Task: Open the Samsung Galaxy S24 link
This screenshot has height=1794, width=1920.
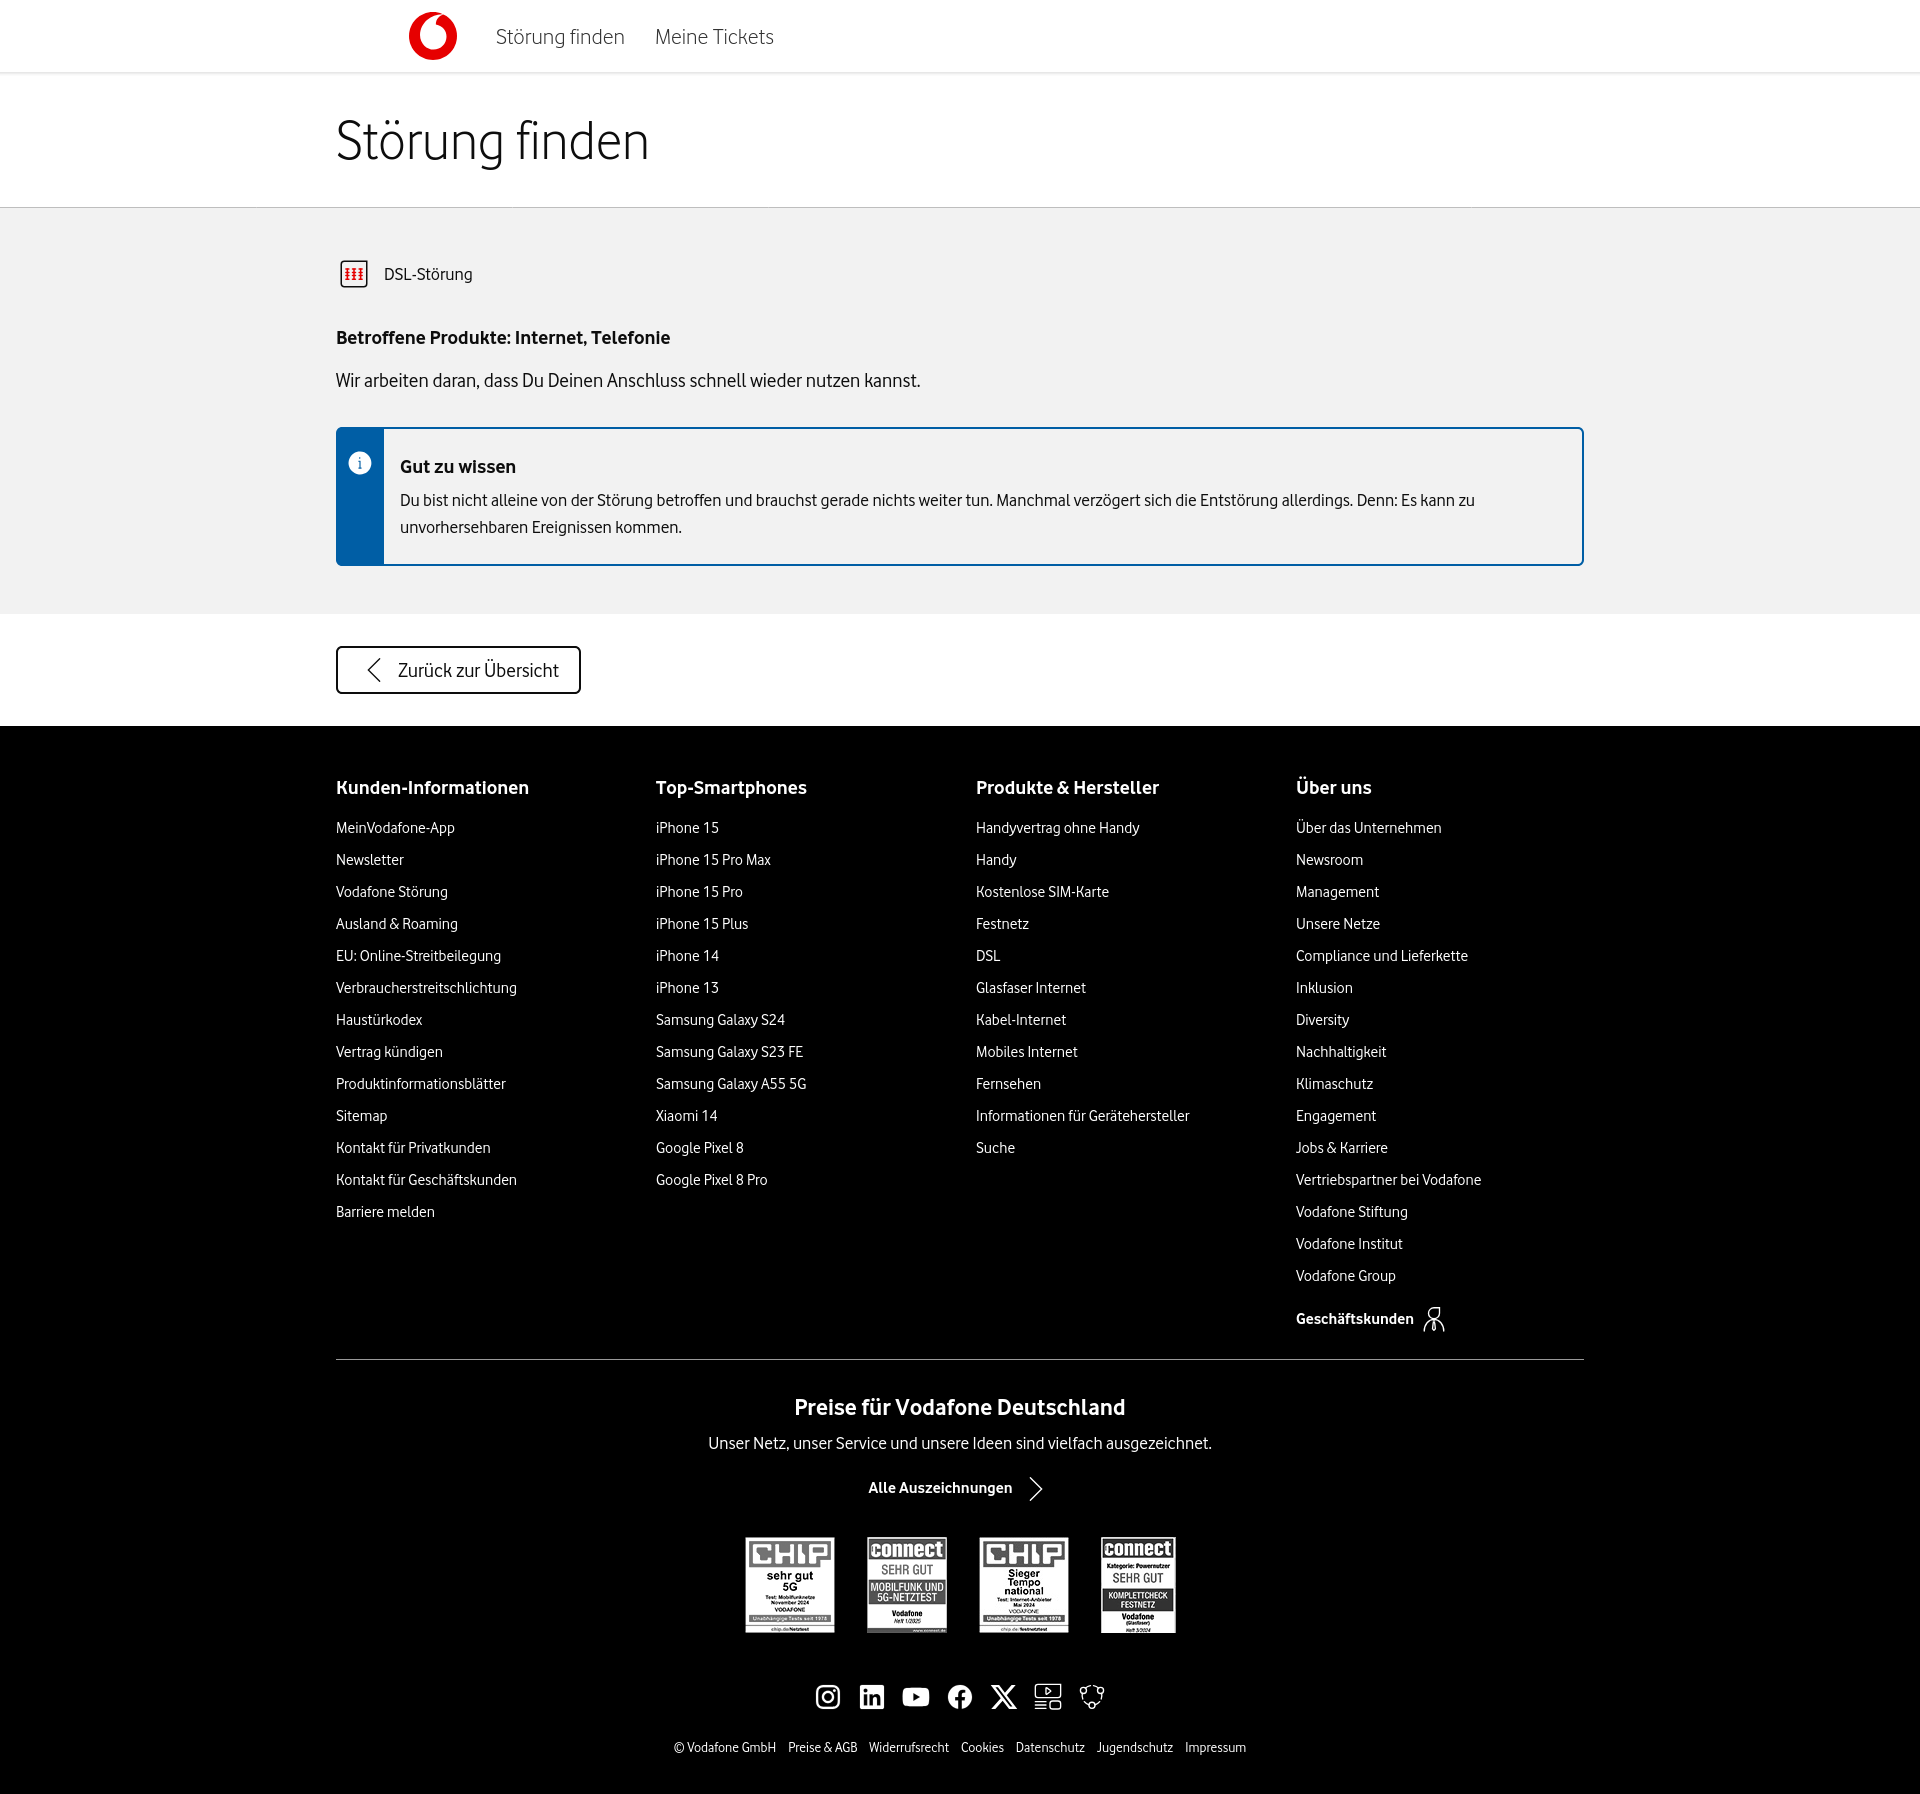Action: pyautogui.click(x=720, y=1020)
